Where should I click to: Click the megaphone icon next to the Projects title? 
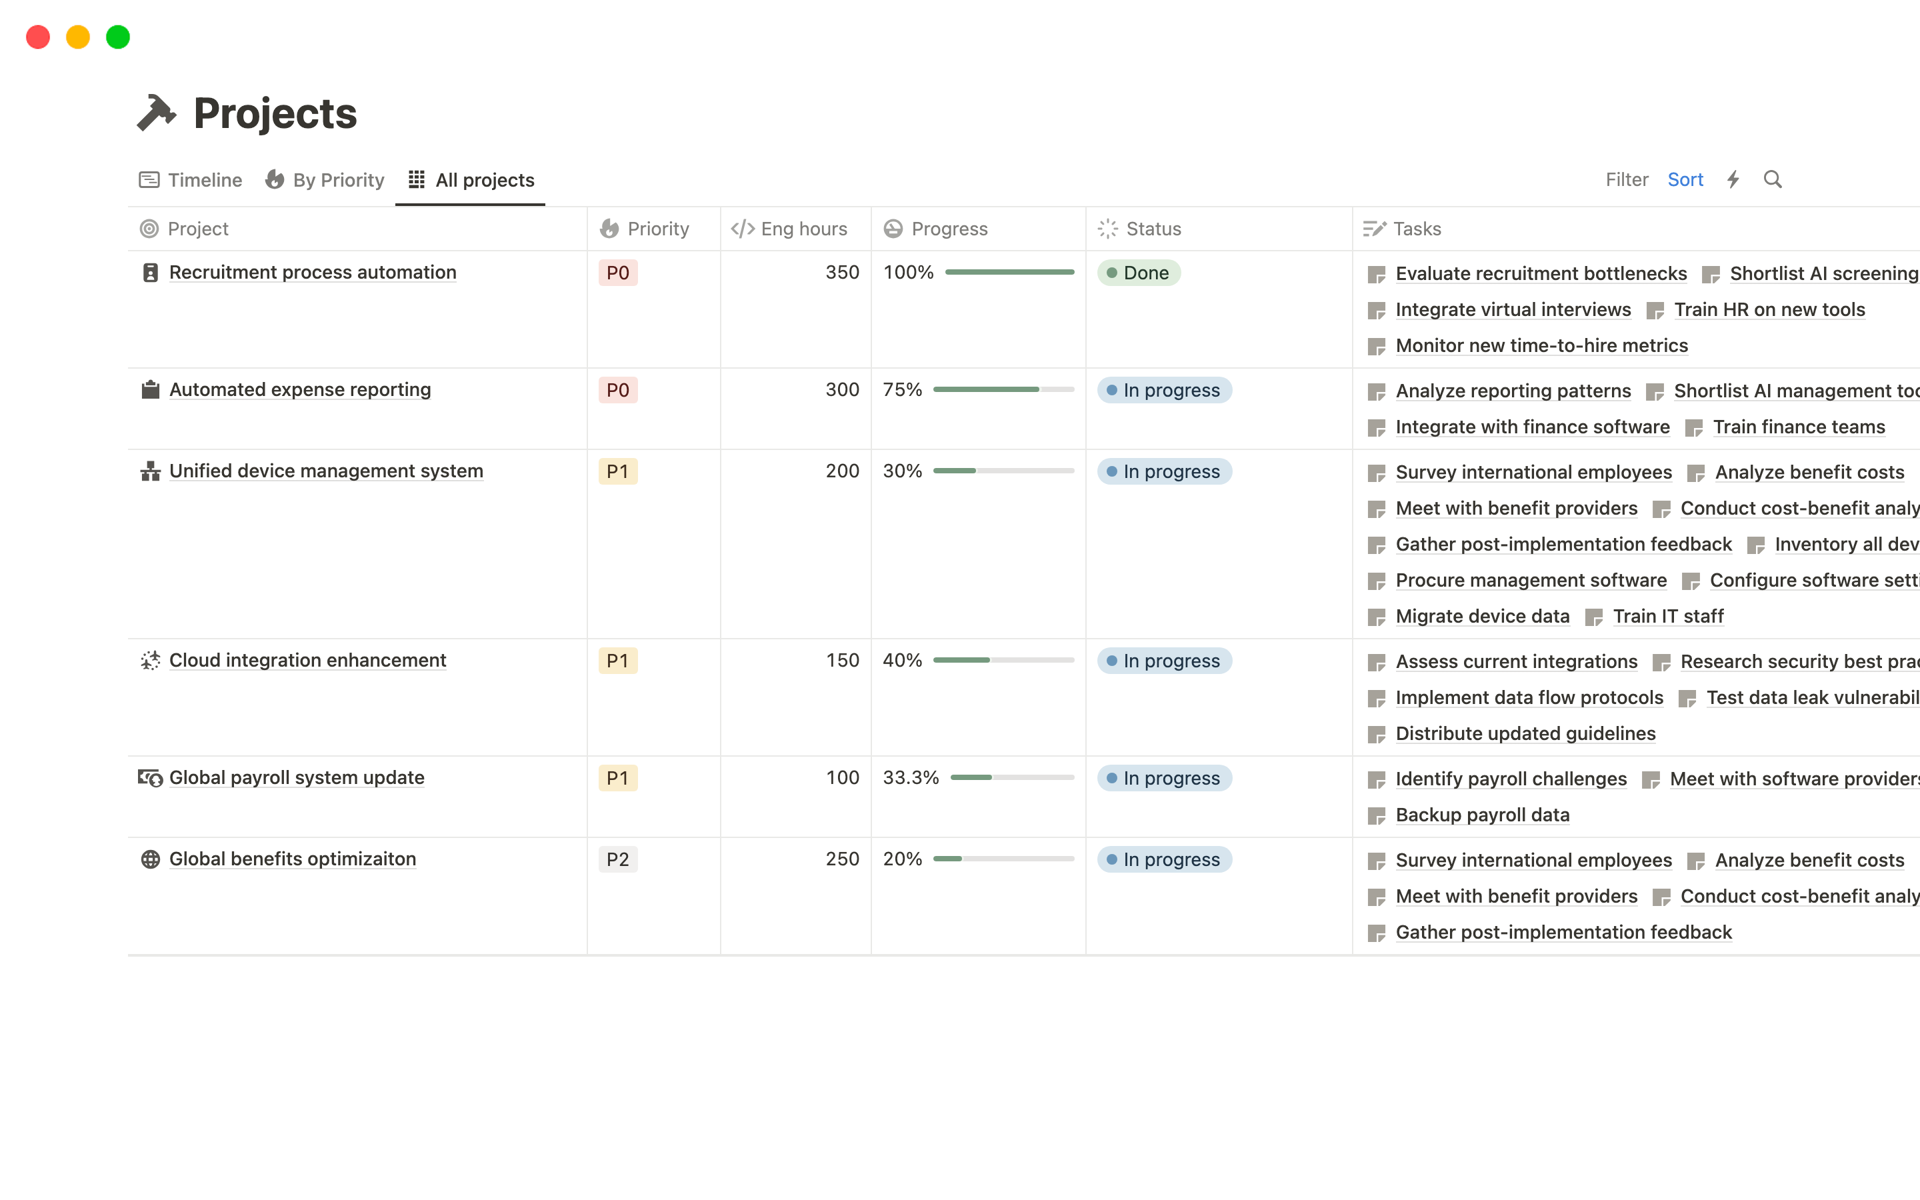point(157,112)
